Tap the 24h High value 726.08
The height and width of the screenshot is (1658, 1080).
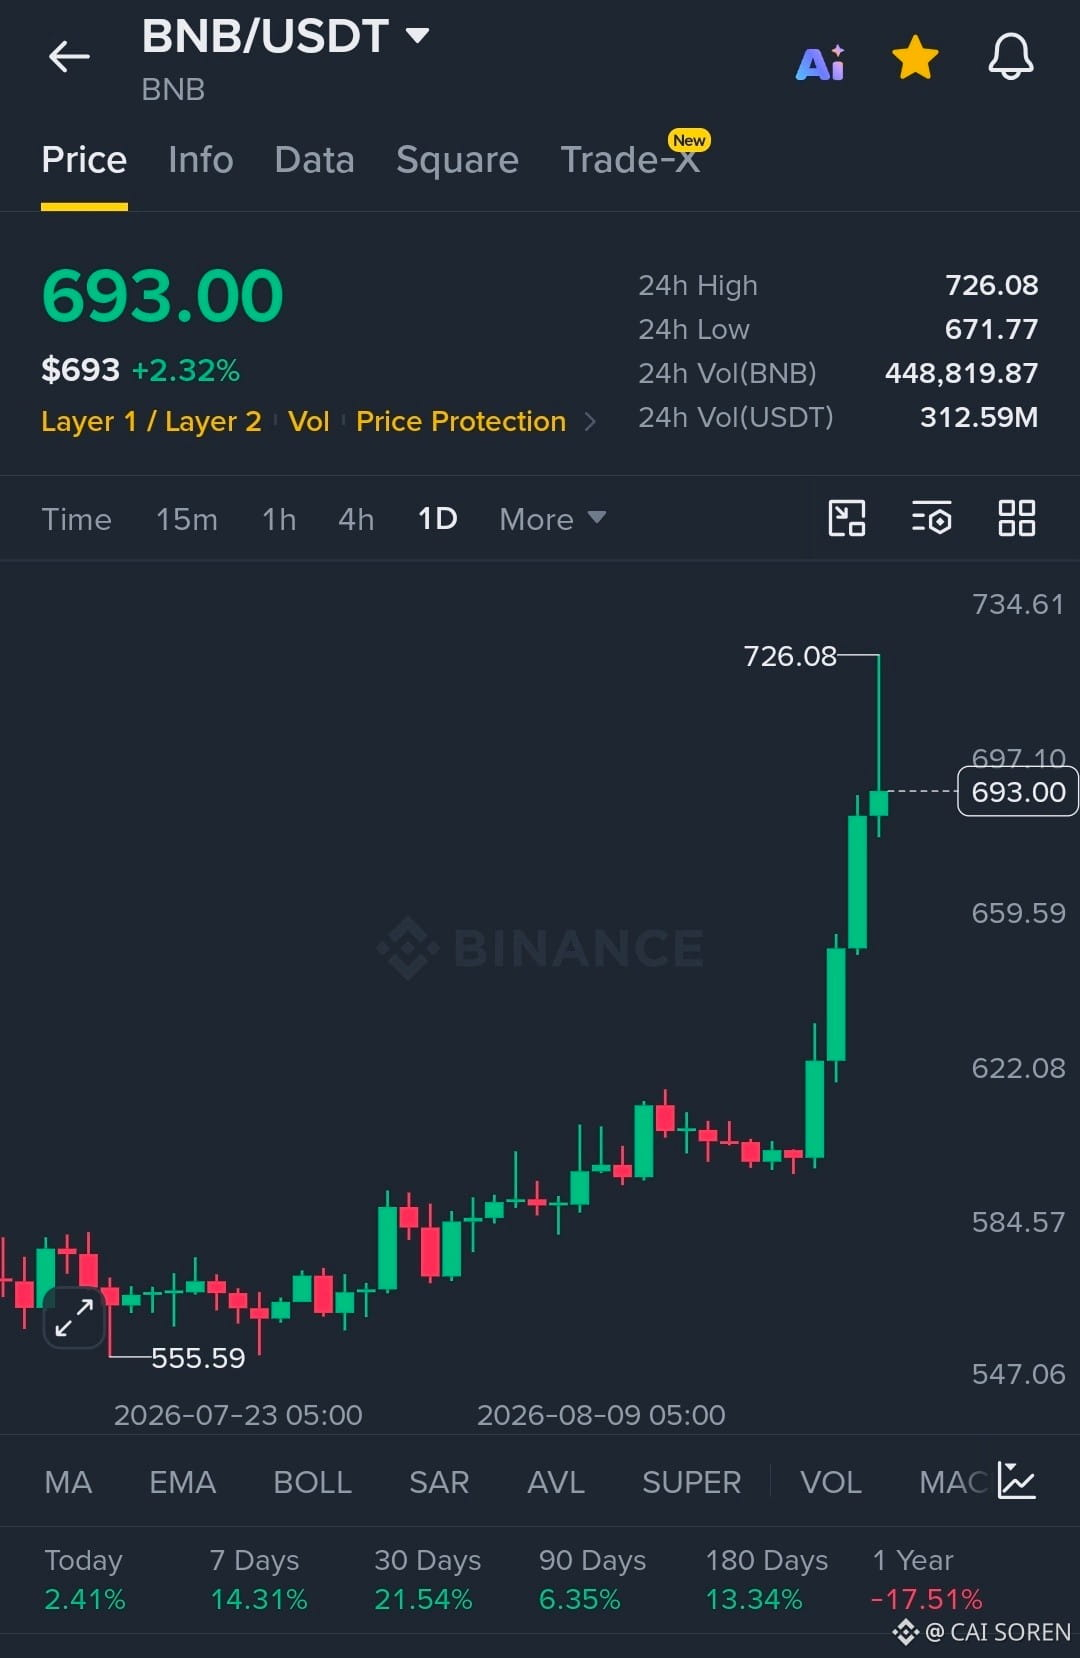coord(991,285)
